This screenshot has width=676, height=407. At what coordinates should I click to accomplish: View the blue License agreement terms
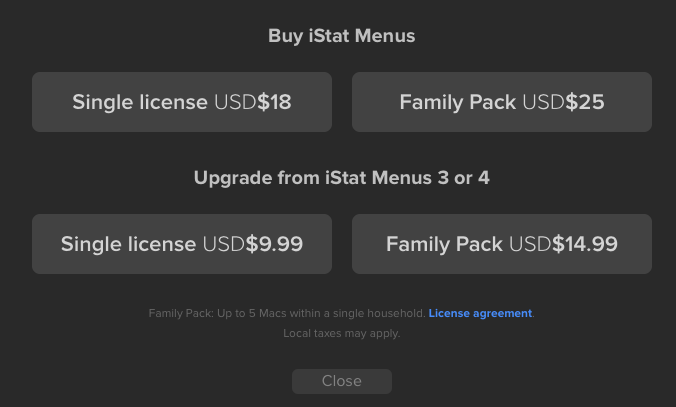coord(480,313)
